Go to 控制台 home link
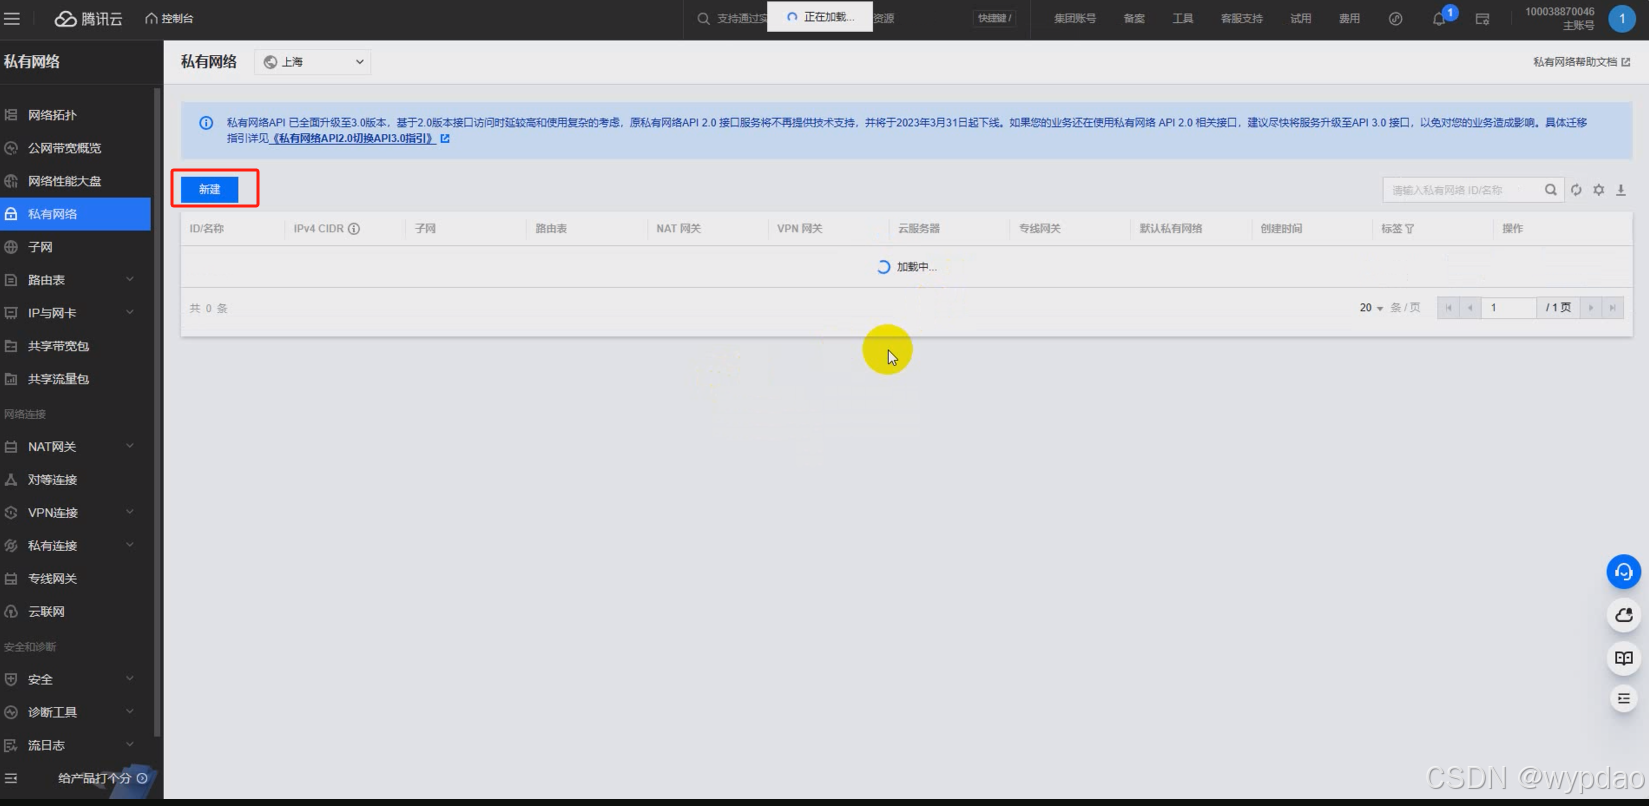 169,18
